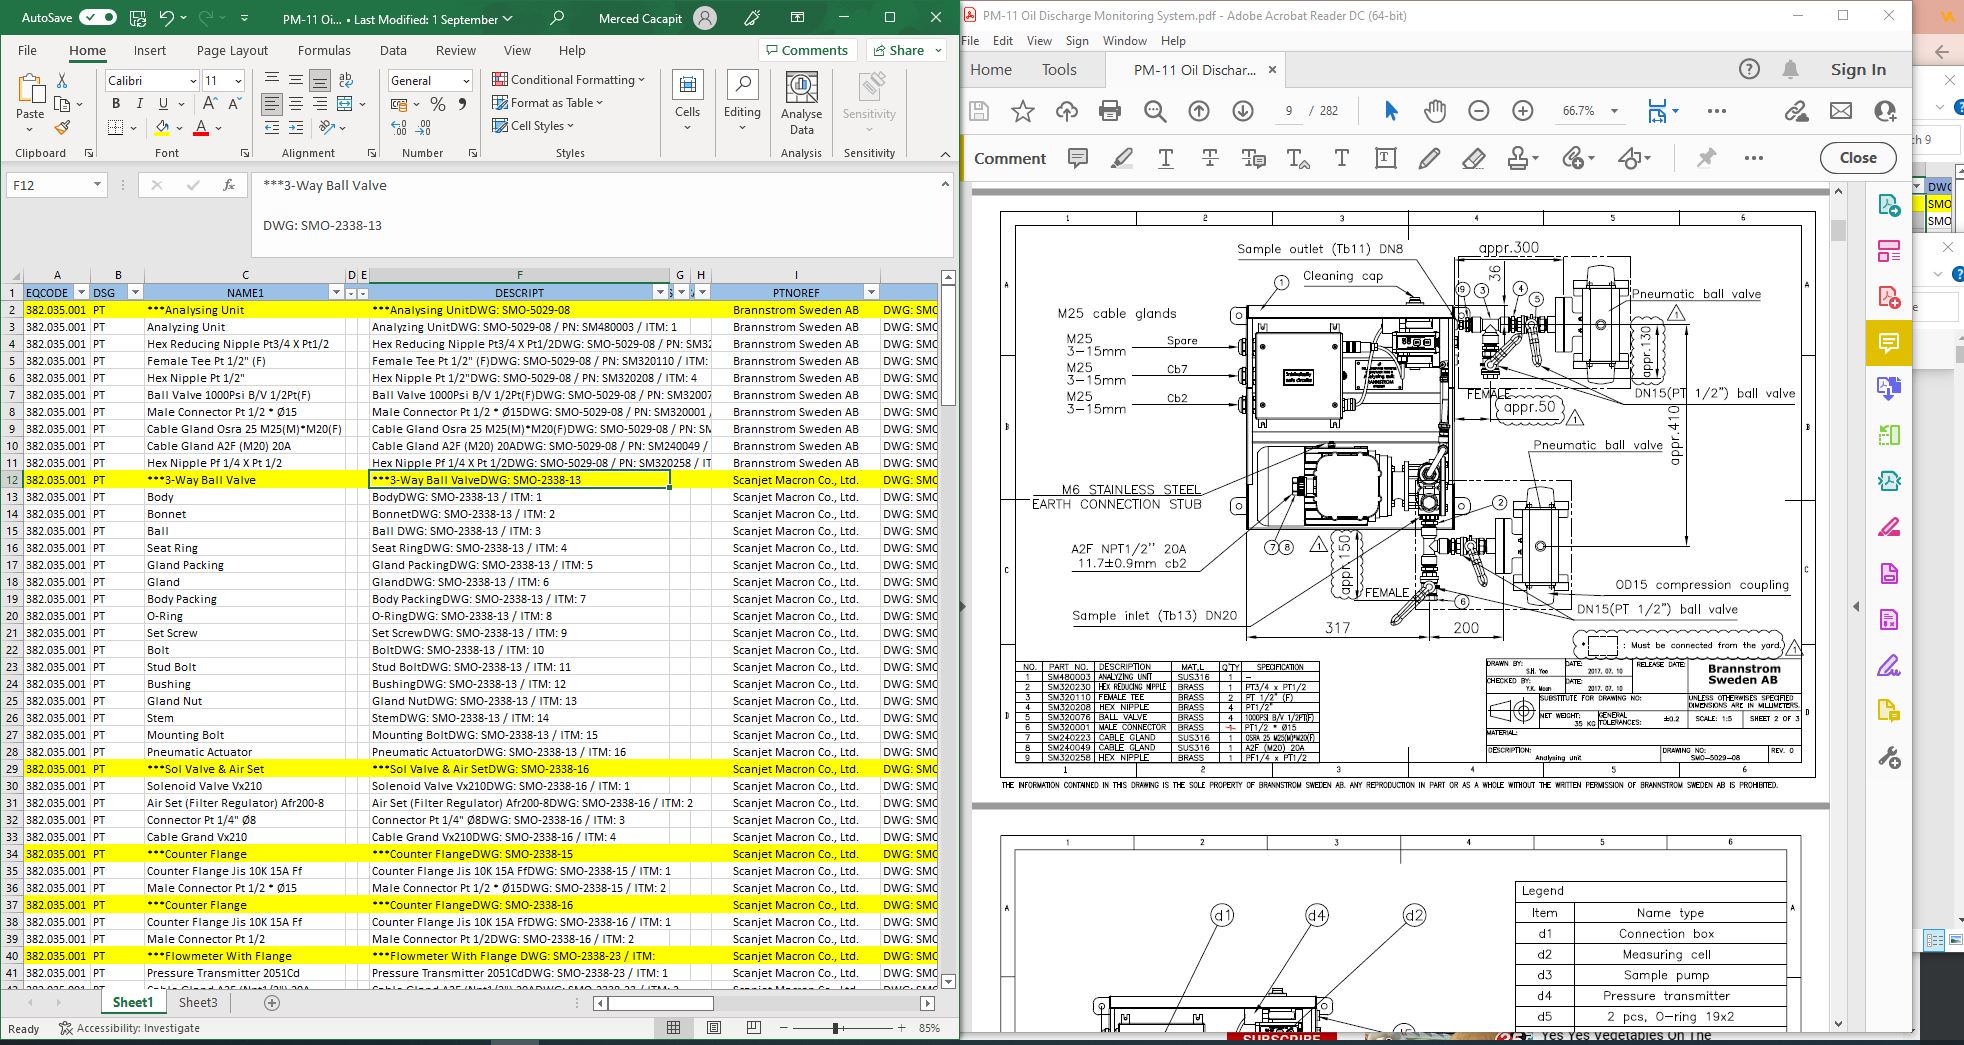
Task: Add the PDF to starred bookmarks
Action: pos(1022,111)
